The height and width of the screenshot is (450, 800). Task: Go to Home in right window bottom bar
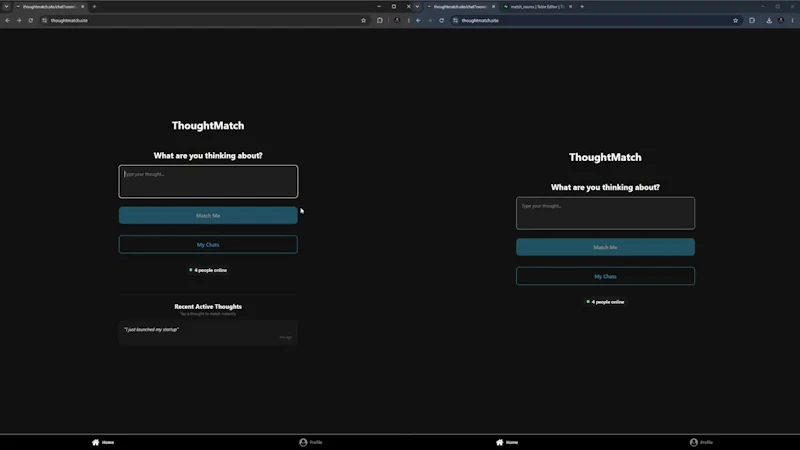click(507, 442)
